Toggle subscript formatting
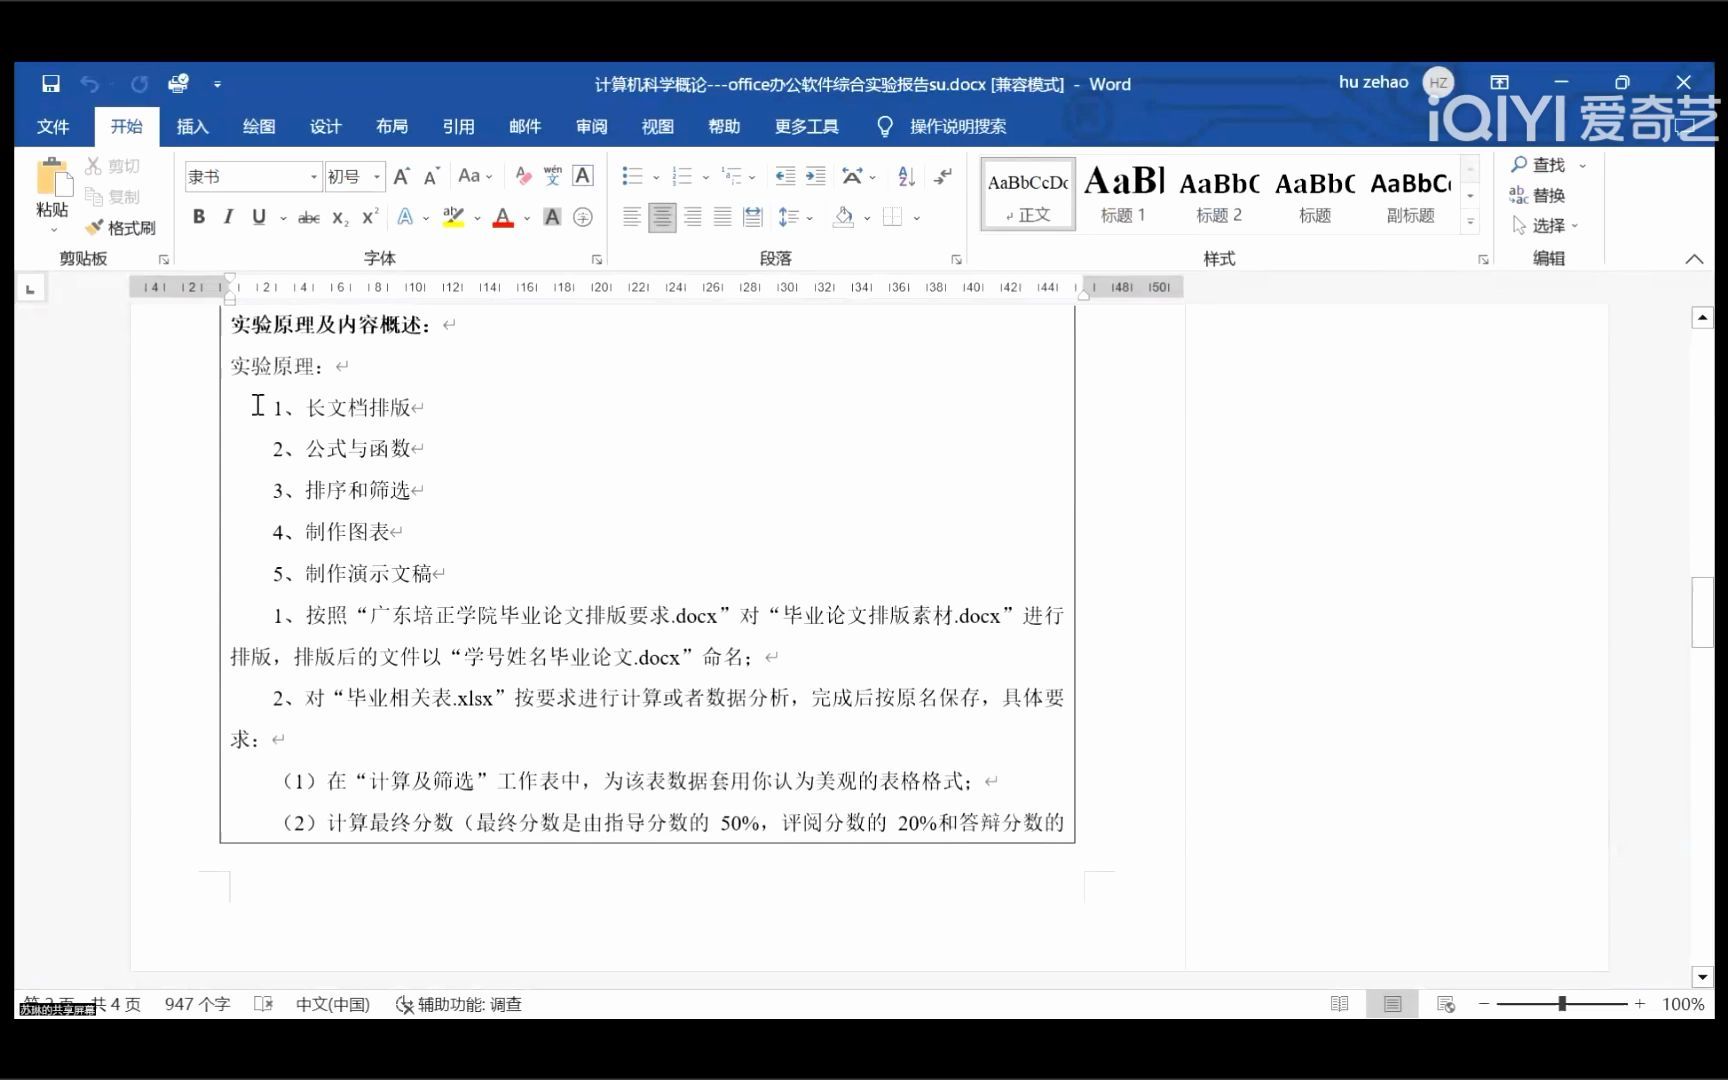Screen dimensions: 1728x1080 tap(340, 217)
